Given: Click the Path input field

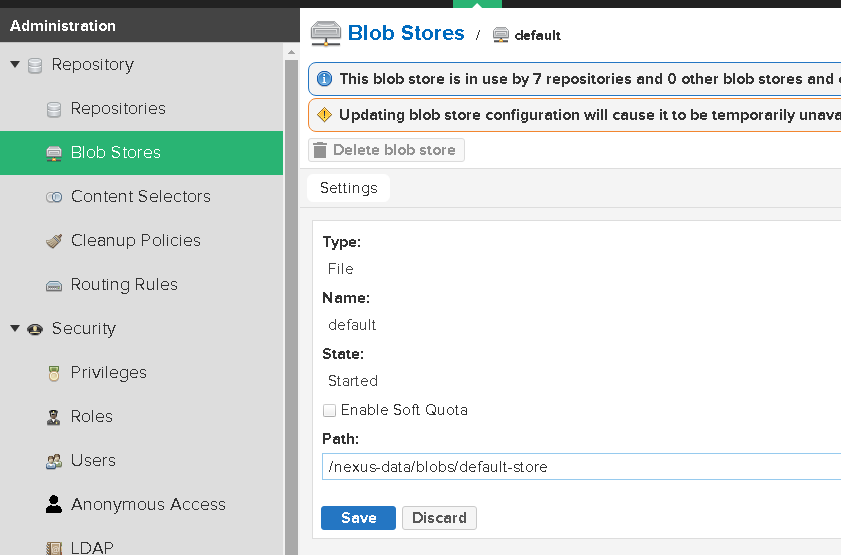Looking at the screenshot, I should [580, 467].
